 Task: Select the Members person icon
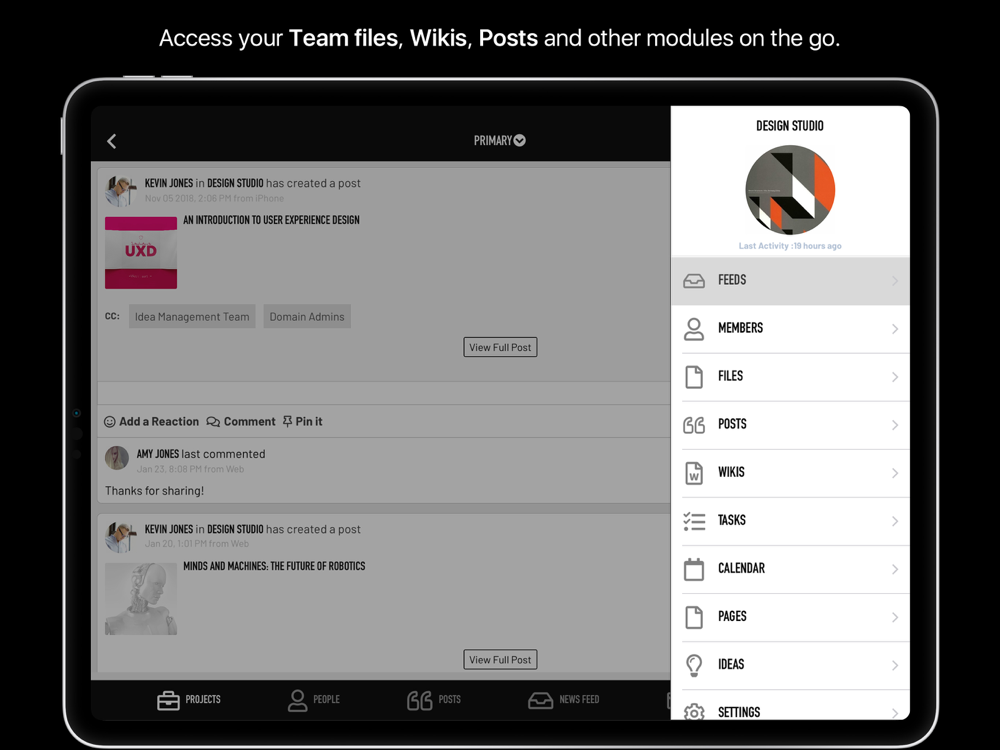pyautogui.click(x=694, y=329)
